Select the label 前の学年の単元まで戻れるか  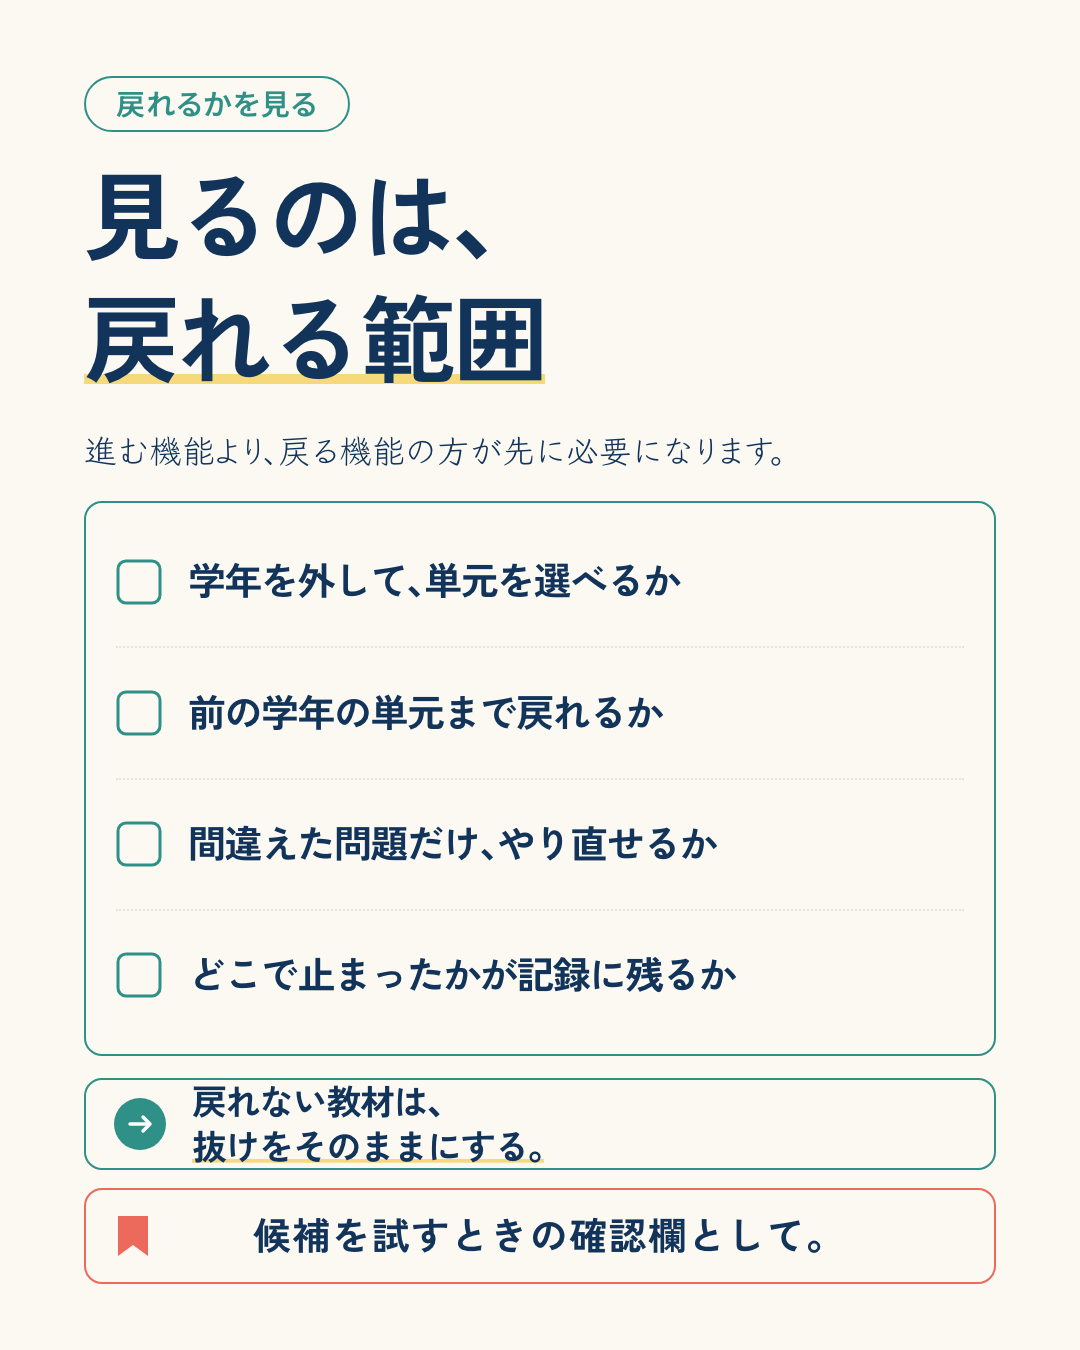(427, 713)
